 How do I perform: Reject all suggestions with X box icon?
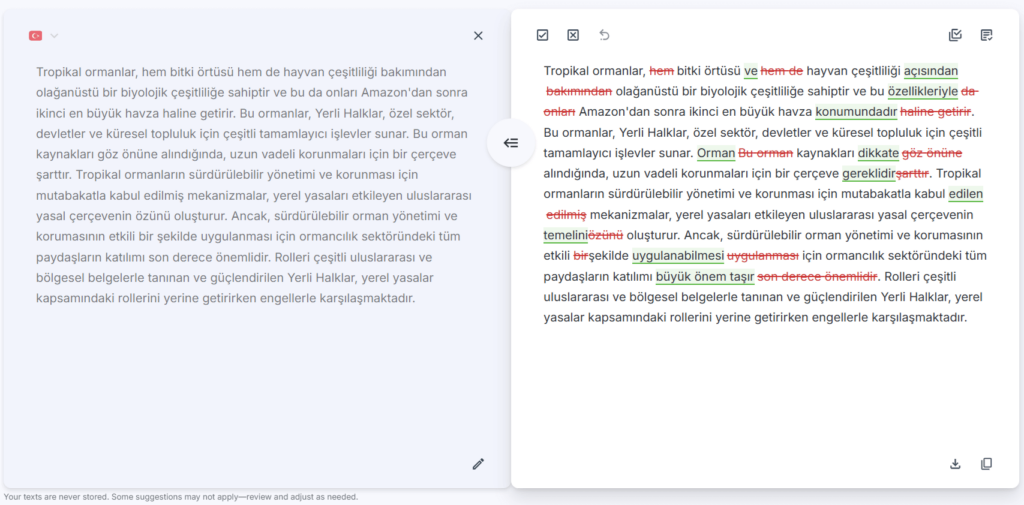573,35
